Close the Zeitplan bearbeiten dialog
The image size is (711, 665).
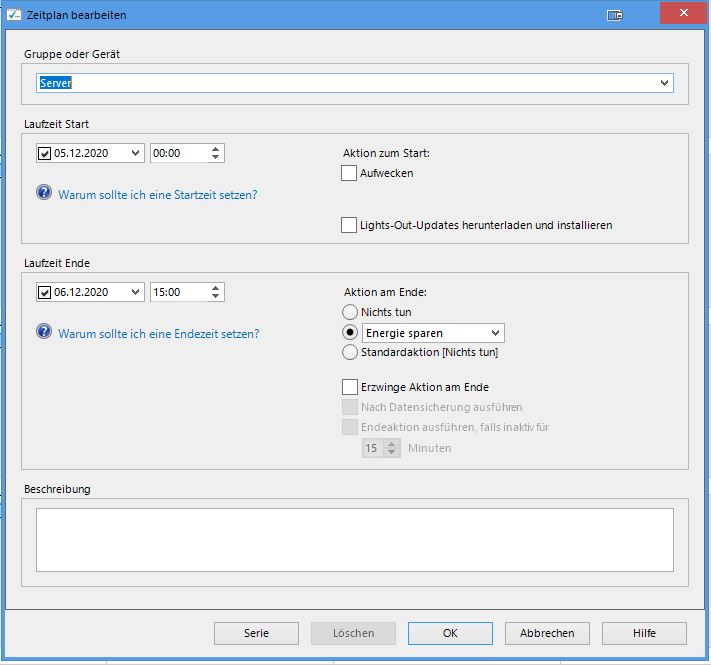[x=682, y=14]
